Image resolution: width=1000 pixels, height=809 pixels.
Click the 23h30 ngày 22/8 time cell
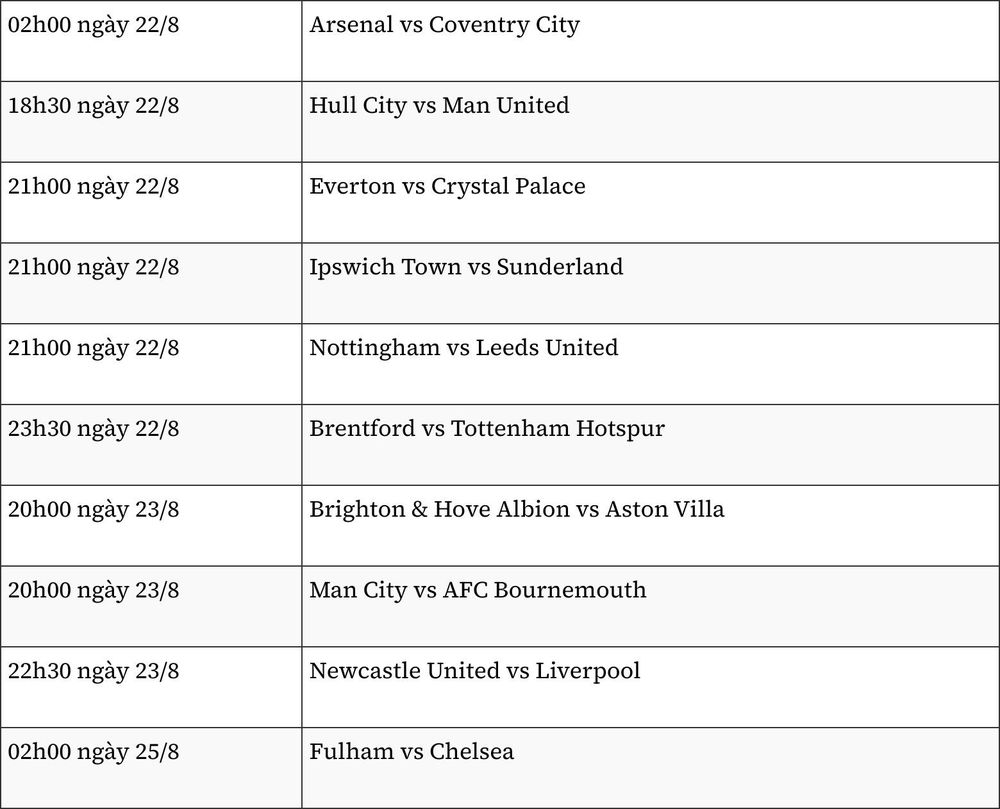[x=151, y=445]
